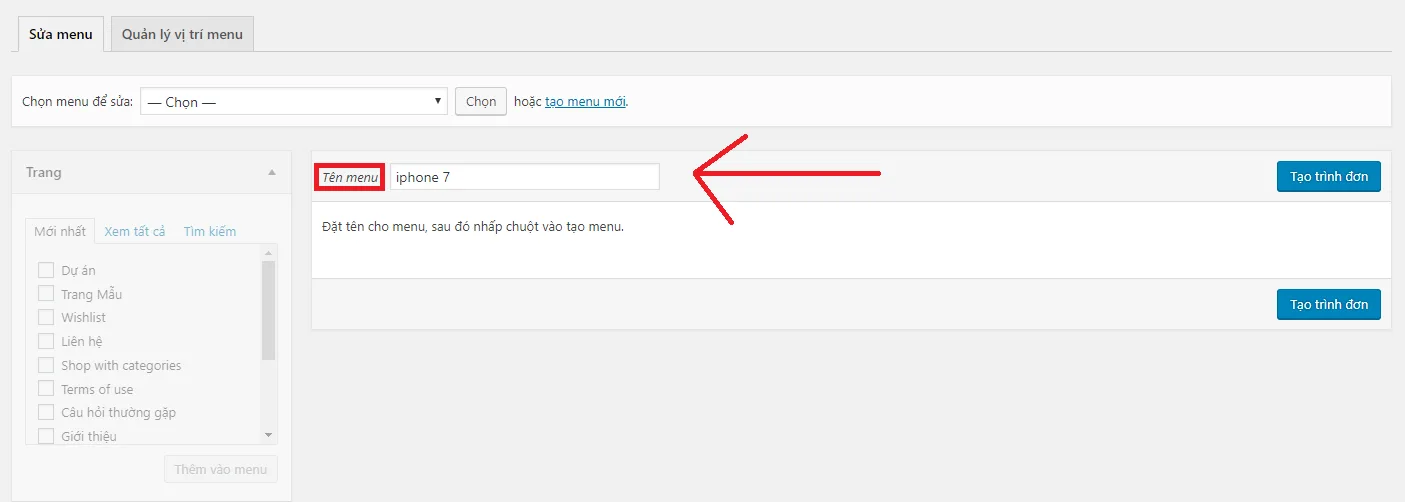The width and height of the screenshot is (1405, 502).
Task: Click the Đặt tên cho menu instruction text
Action: [x=473, y=227]
